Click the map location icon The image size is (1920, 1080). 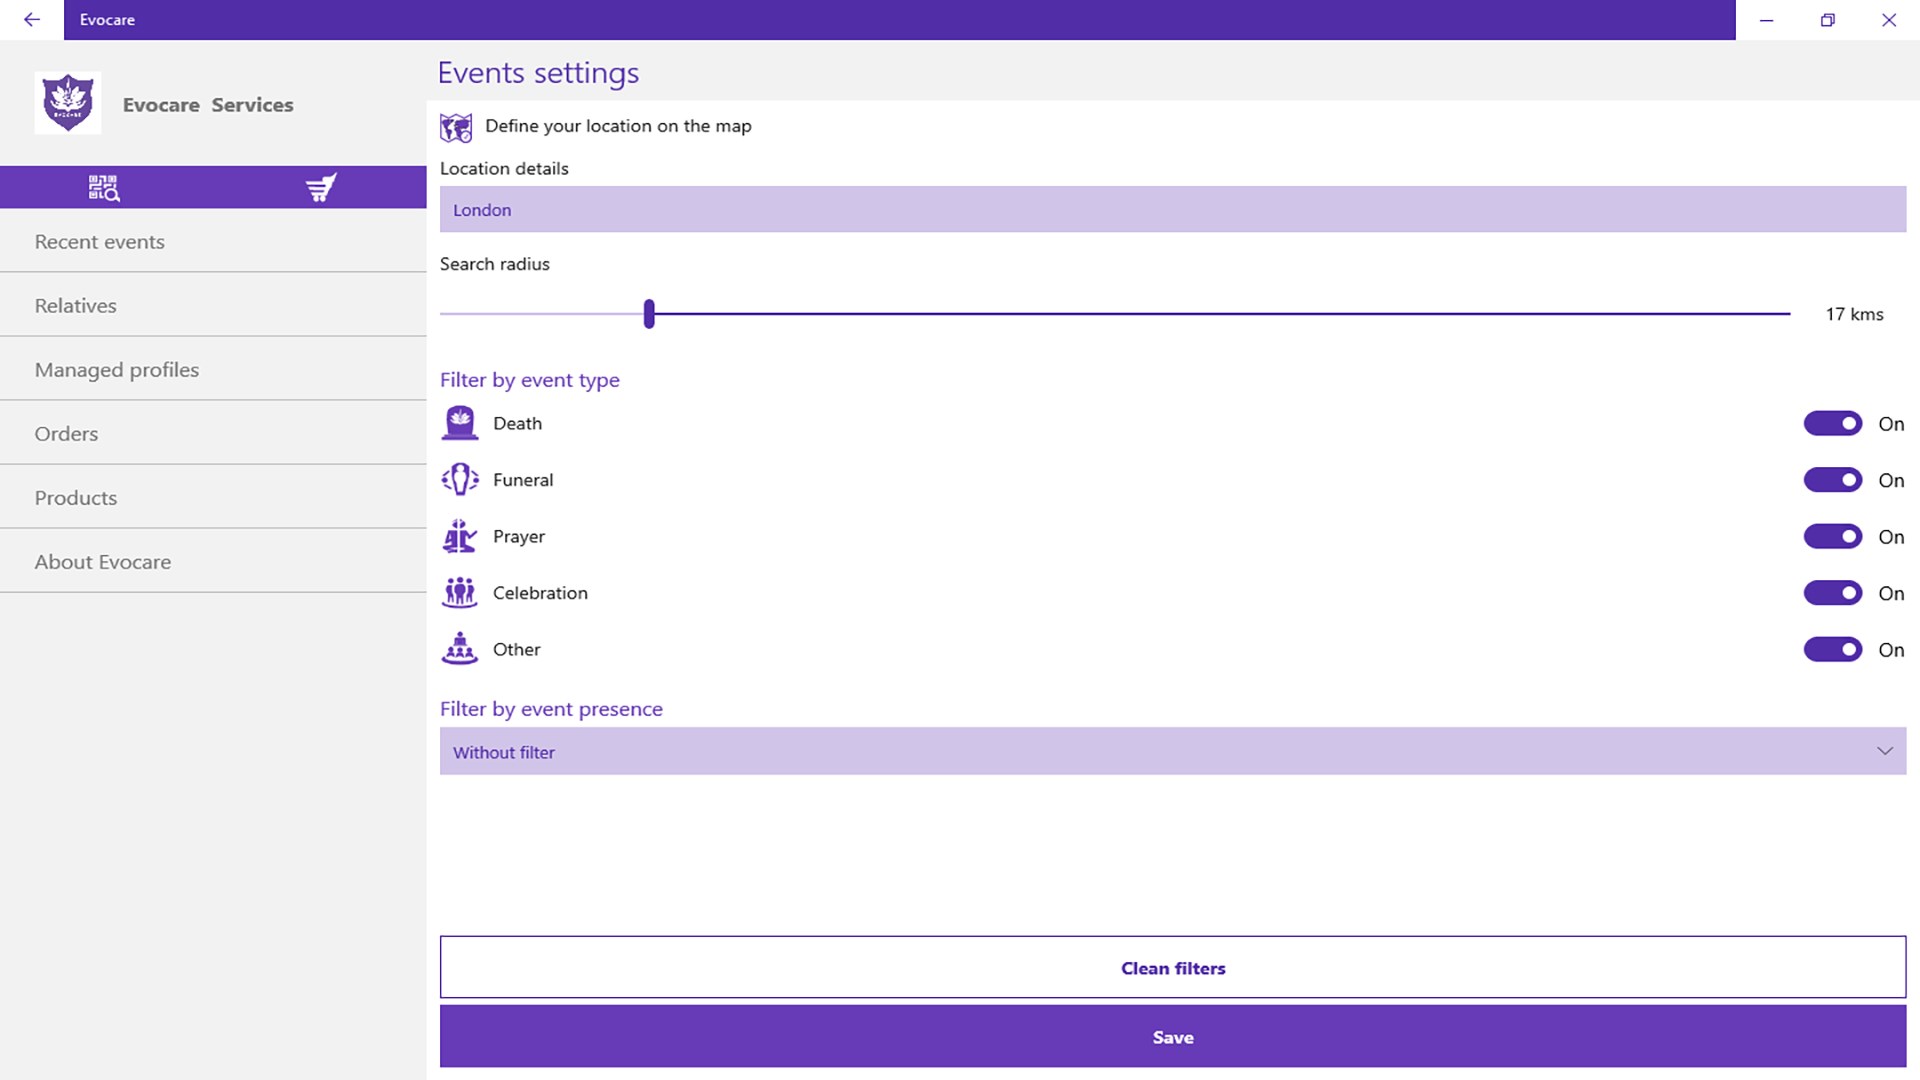click(x=456, y=127)
